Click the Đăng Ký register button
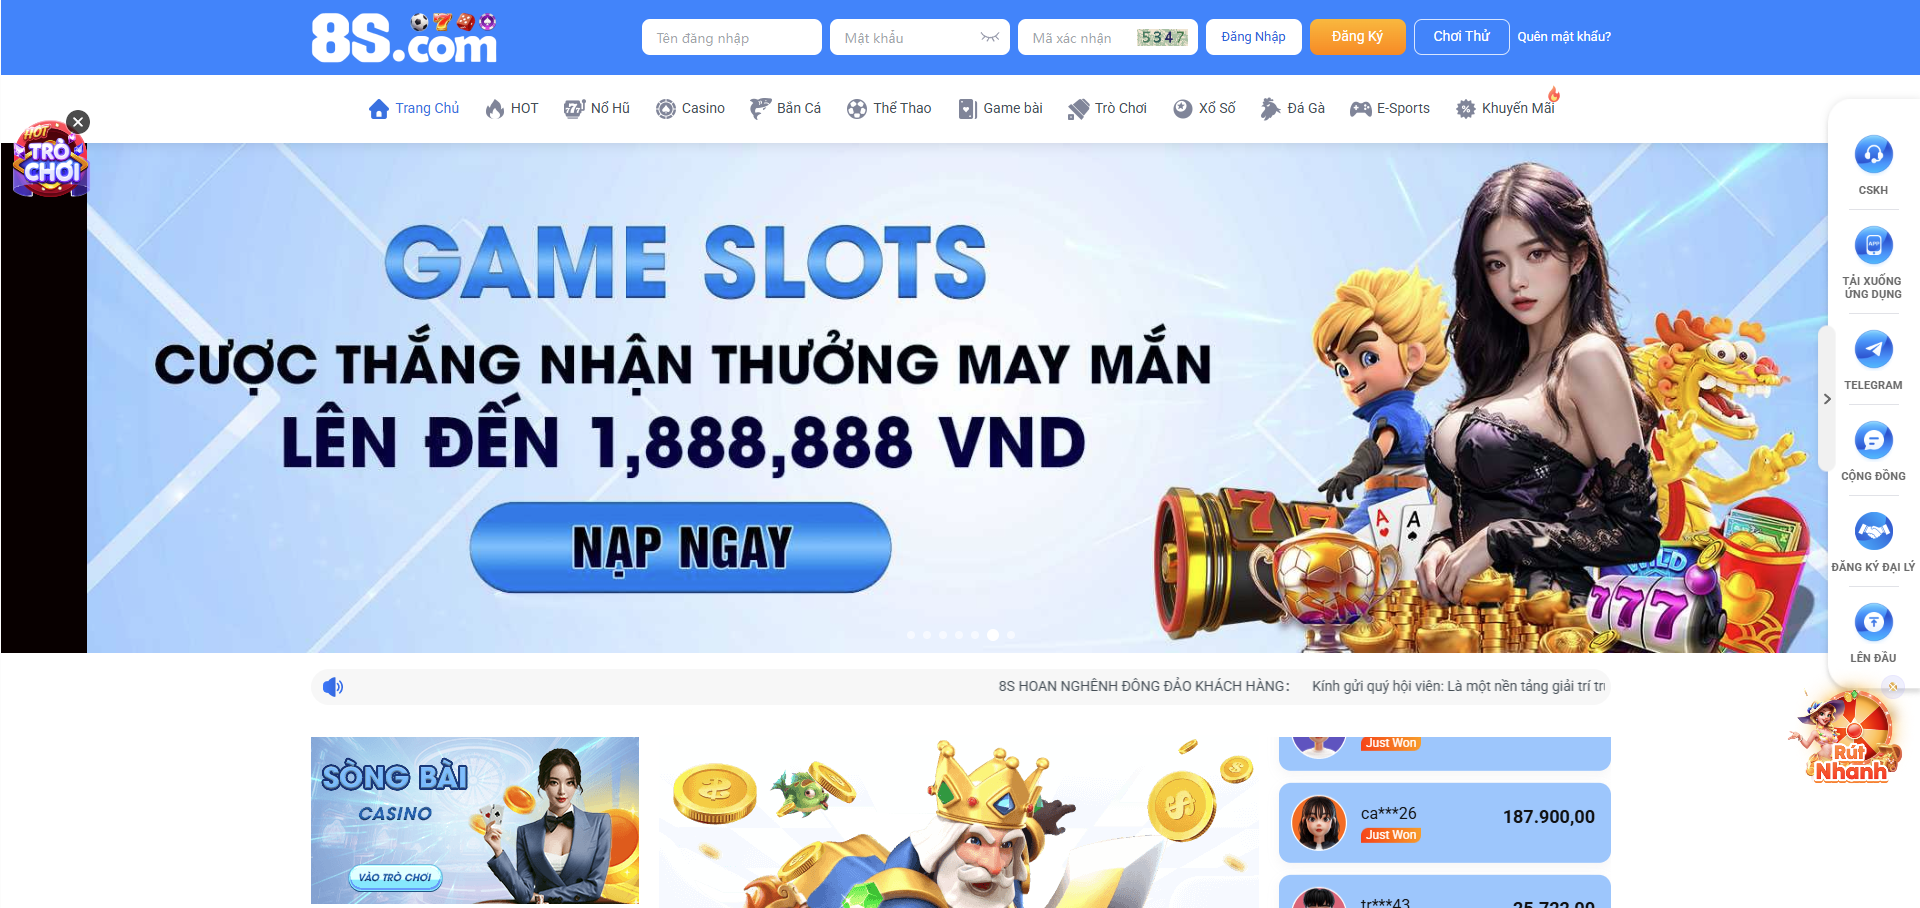 click(x=1357, y=37)
